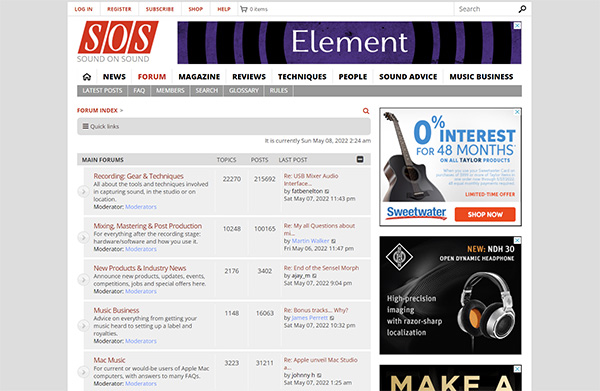Click the '22270' topics count
The width and height of the screenshot is (600, 391).
[232, 179]
